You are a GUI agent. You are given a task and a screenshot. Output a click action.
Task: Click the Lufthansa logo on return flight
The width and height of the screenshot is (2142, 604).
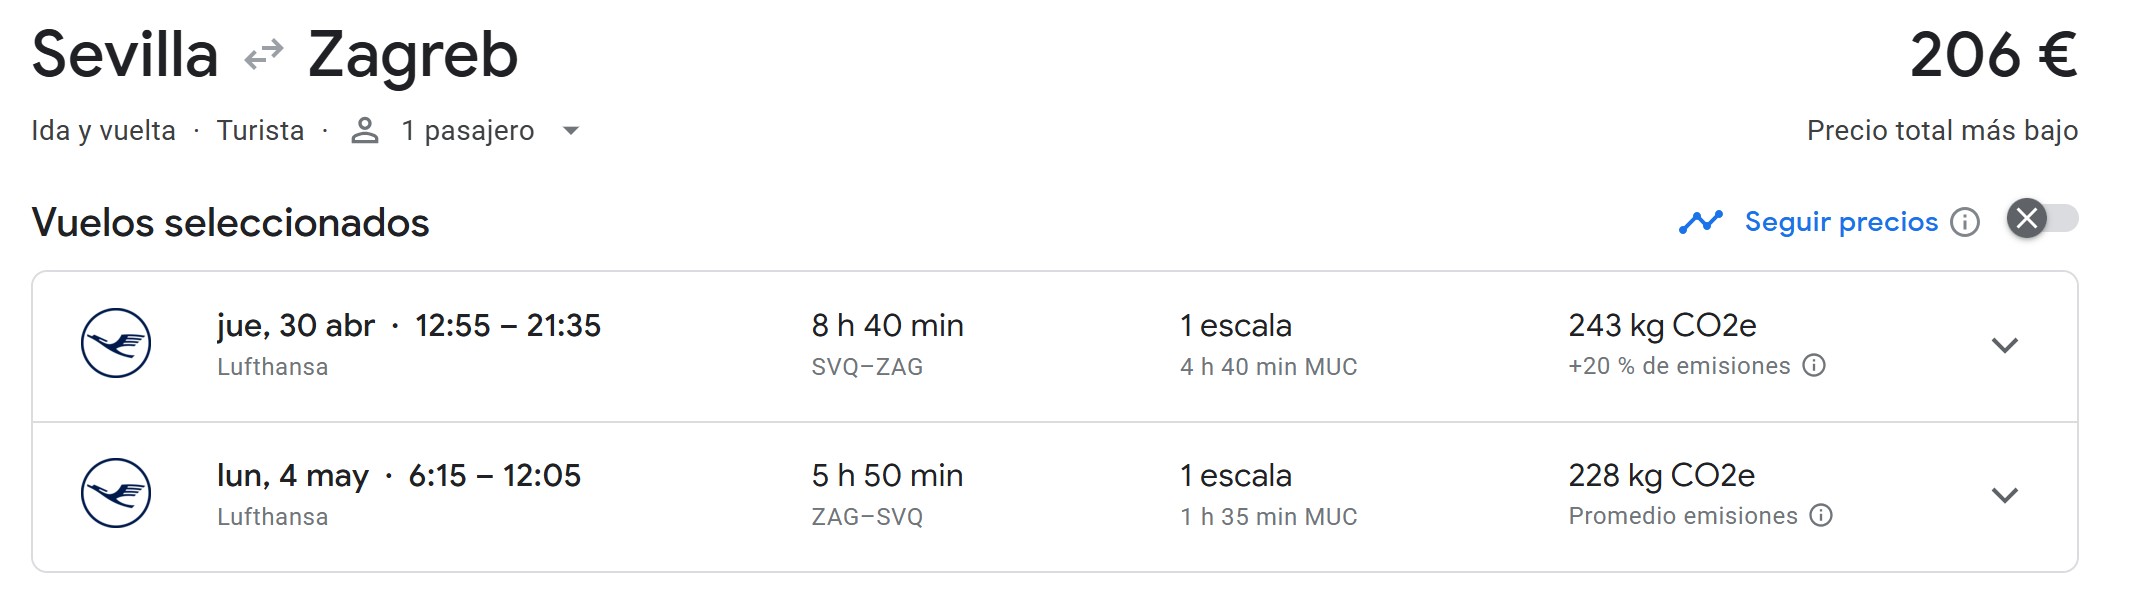(x=116, y=493)
